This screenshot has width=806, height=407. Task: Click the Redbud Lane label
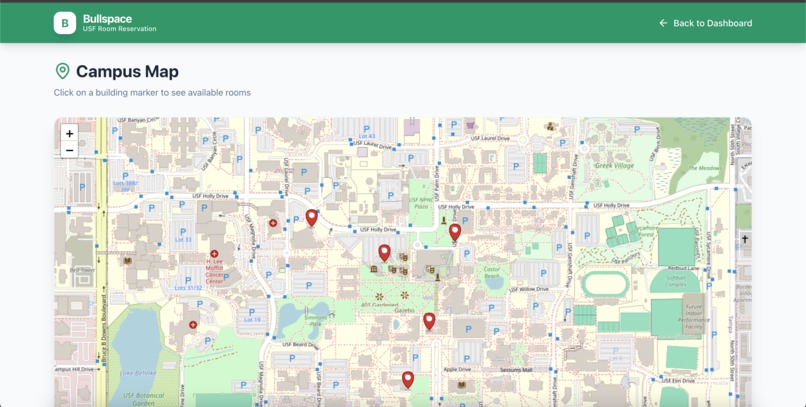[x=683, y=268]
